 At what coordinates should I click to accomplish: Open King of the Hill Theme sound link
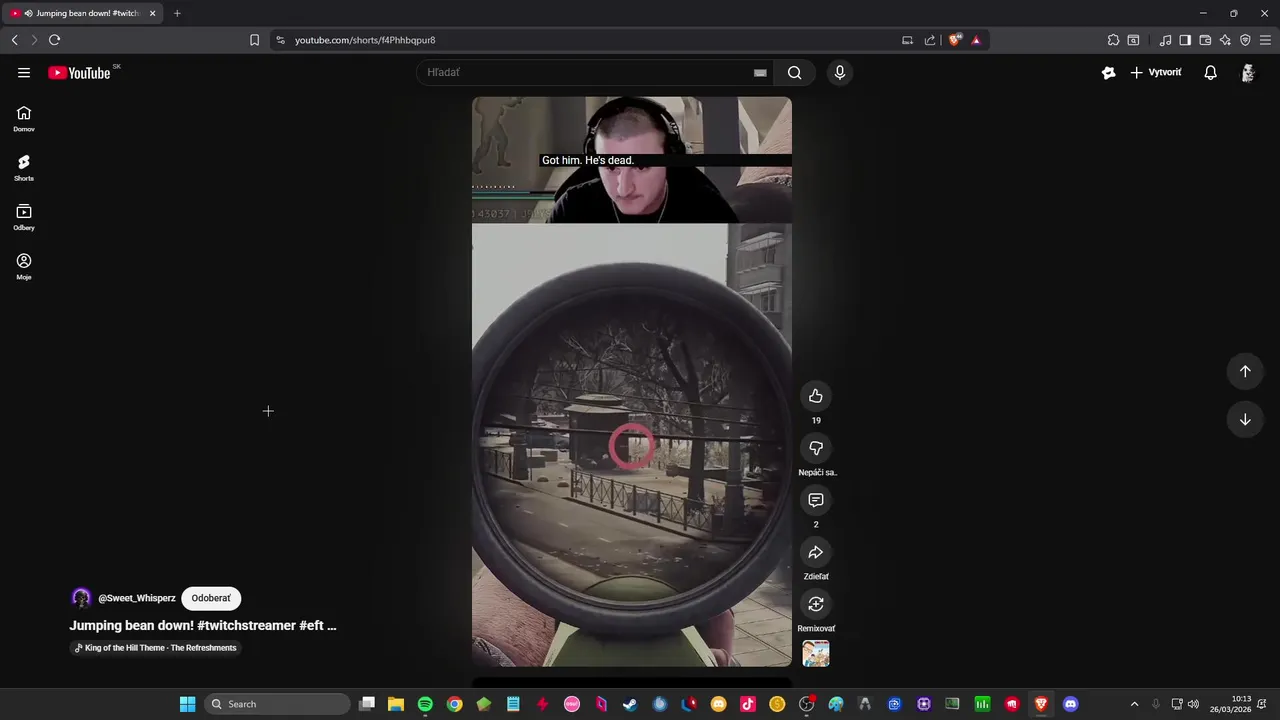(156, 648)
